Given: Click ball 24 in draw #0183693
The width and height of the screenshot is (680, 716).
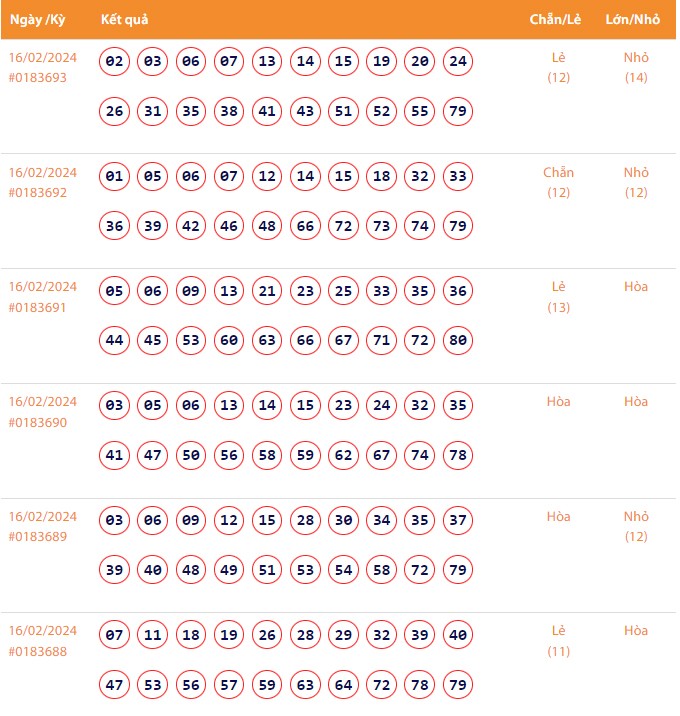Looking at the screenshot, I should [458, 62].
